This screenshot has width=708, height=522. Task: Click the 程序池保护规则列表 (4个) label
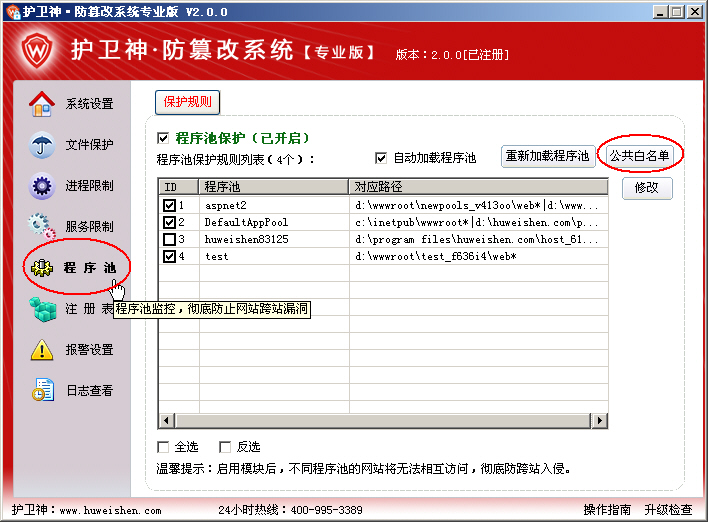coord(235,159)
